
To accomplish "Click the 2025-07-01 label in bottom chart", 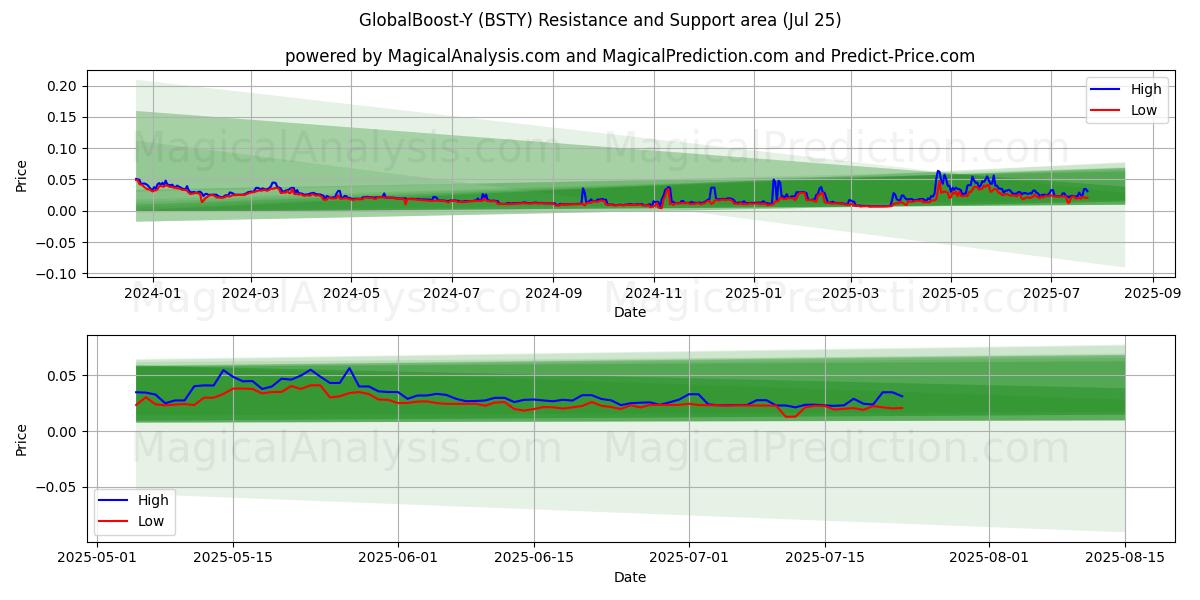I will [689, 558].
